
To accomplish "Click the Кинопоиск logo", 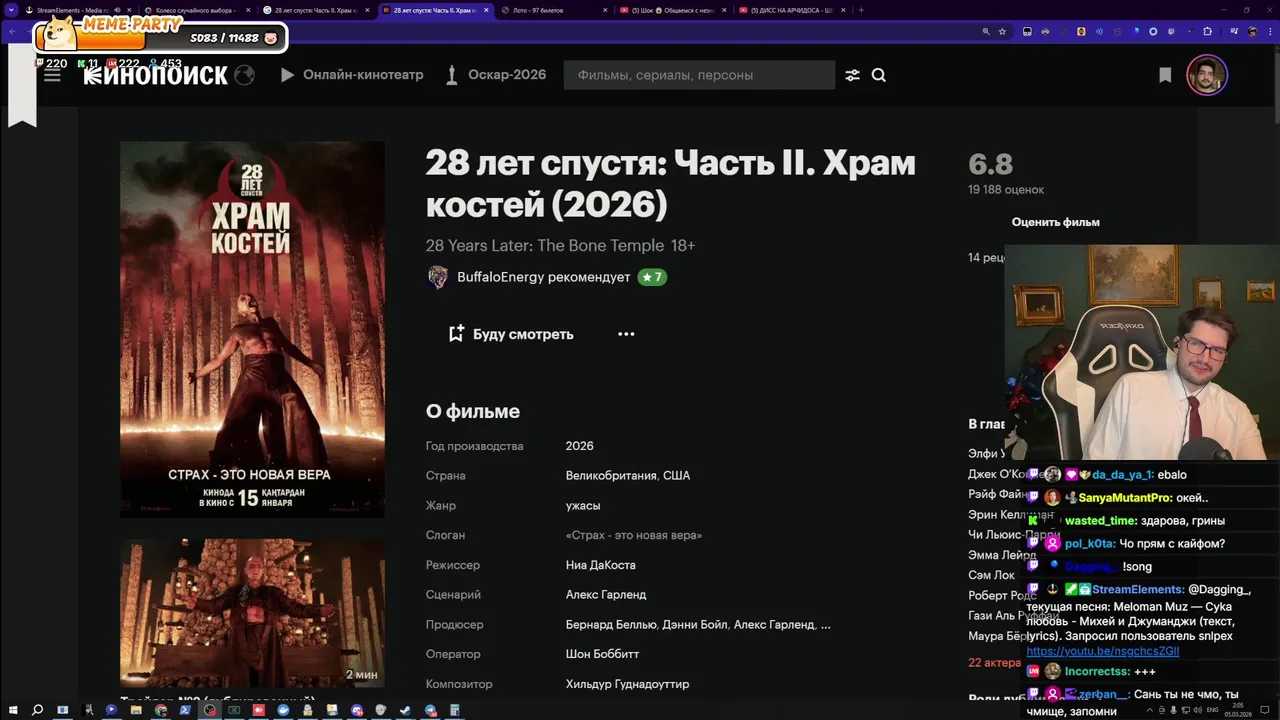I will (x=155, y=75).
